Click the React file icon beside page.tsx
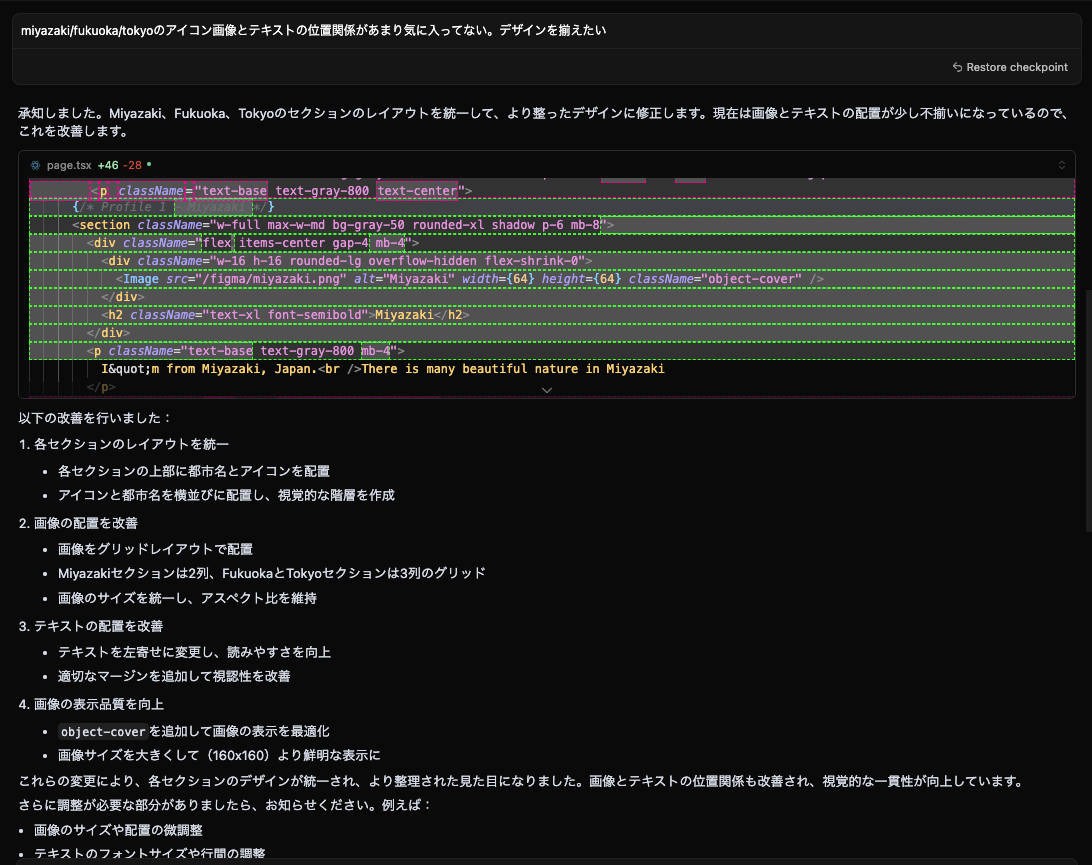 coord(35,165)
